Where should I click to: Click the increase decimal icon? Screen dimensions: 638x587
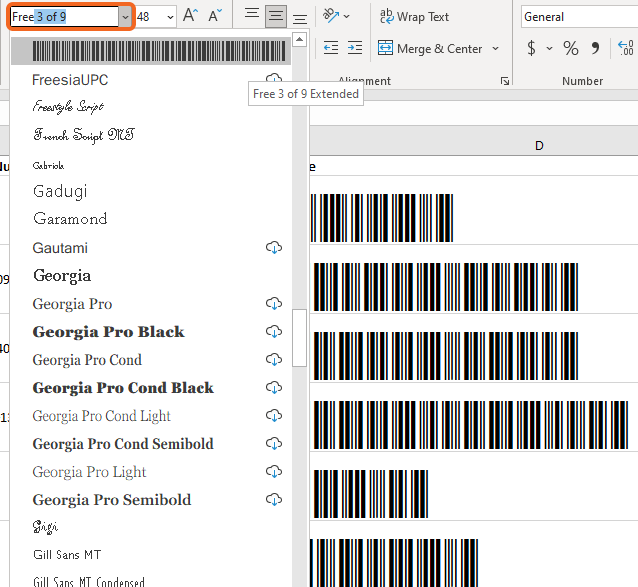625,48
